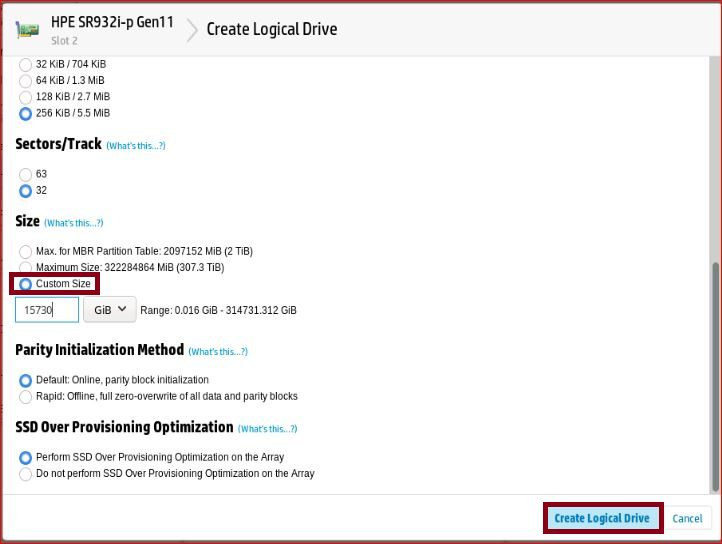The height and width of the screenshot is (544, 722).
Task: Set Sectors/Track to 63
Action: coord(26,174)
